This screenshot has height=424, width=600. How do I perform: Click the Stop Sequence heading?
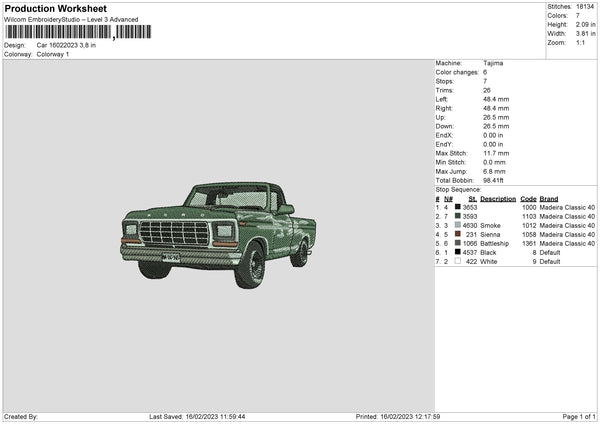[458, 190]
